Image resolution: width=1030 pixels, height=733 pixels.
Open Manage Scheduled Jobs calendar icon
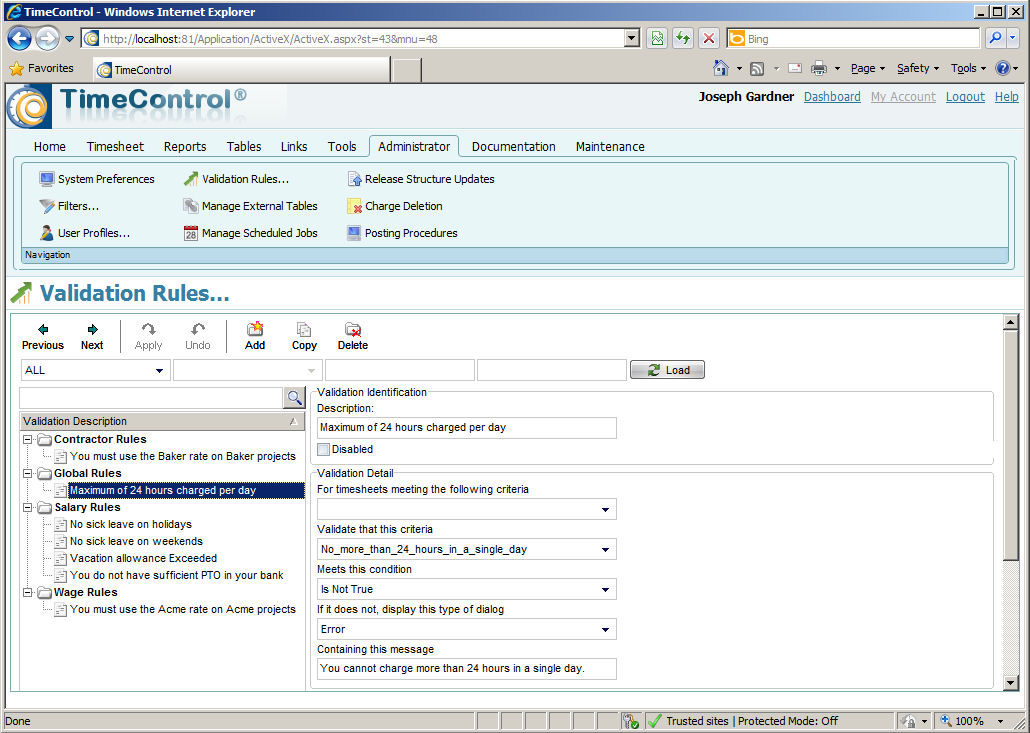coord(191,233)
